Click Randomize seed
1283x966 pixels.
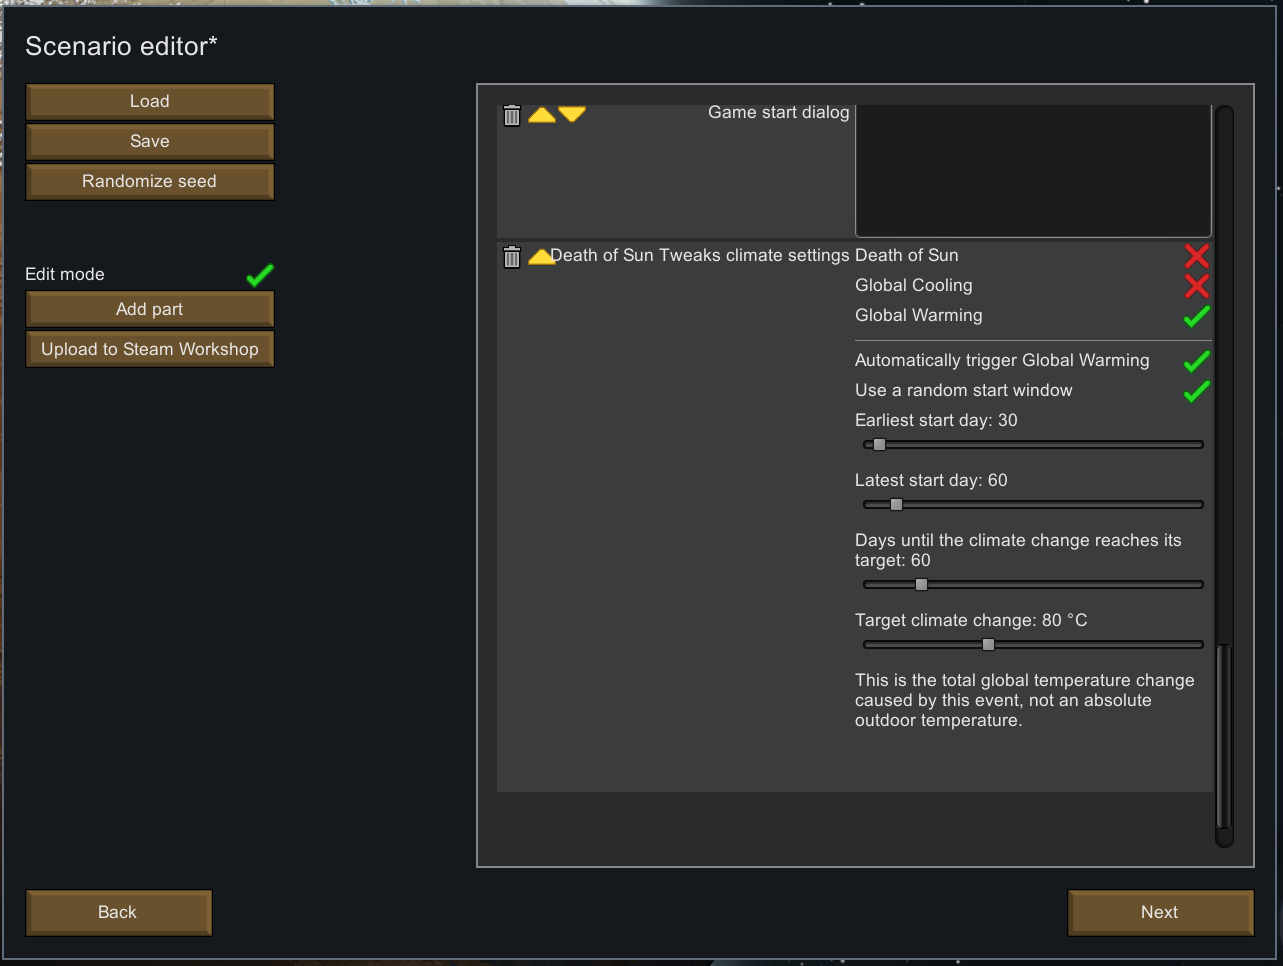[x=150, y=181]
